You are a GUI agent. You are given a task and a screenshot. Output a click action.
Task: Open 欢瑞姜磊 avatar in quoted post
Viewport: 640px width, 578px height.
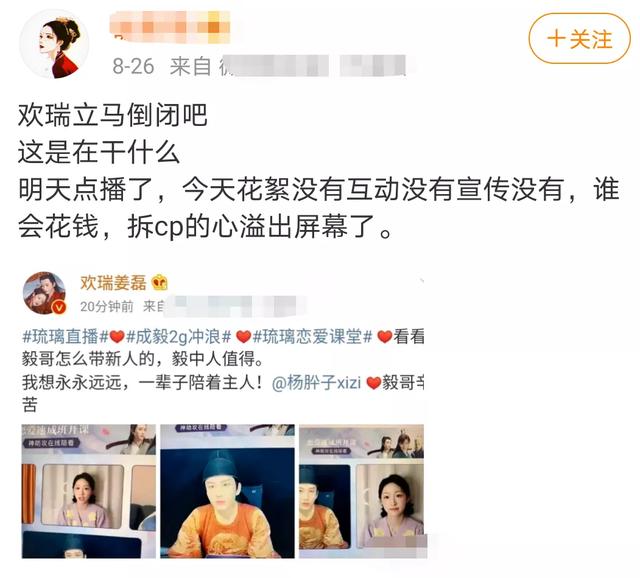pyautogui.click(x=44, y=293)
